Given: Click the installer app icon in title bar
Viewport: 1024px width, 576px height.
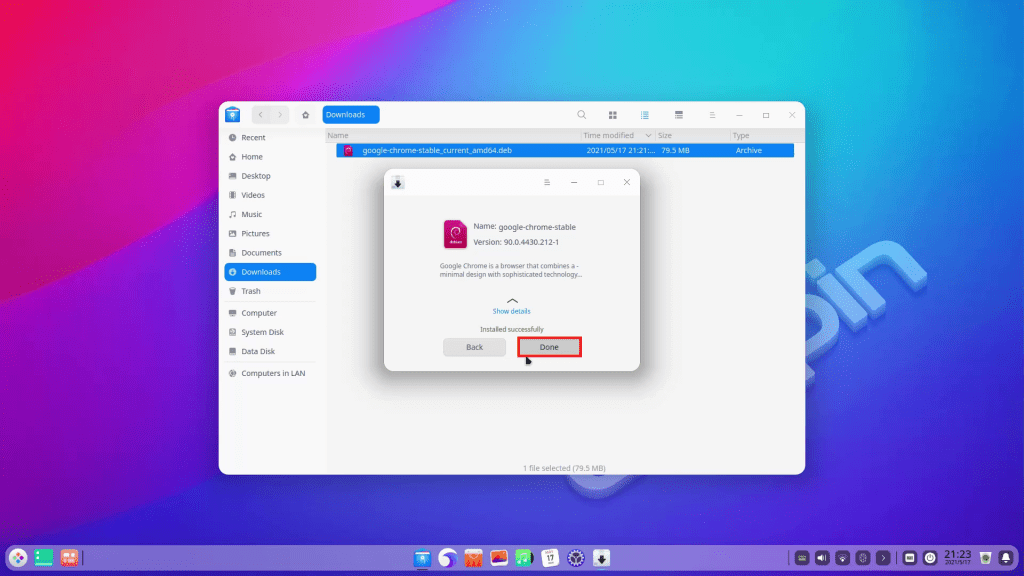Looking at the screenshot, I should [398, 183].
